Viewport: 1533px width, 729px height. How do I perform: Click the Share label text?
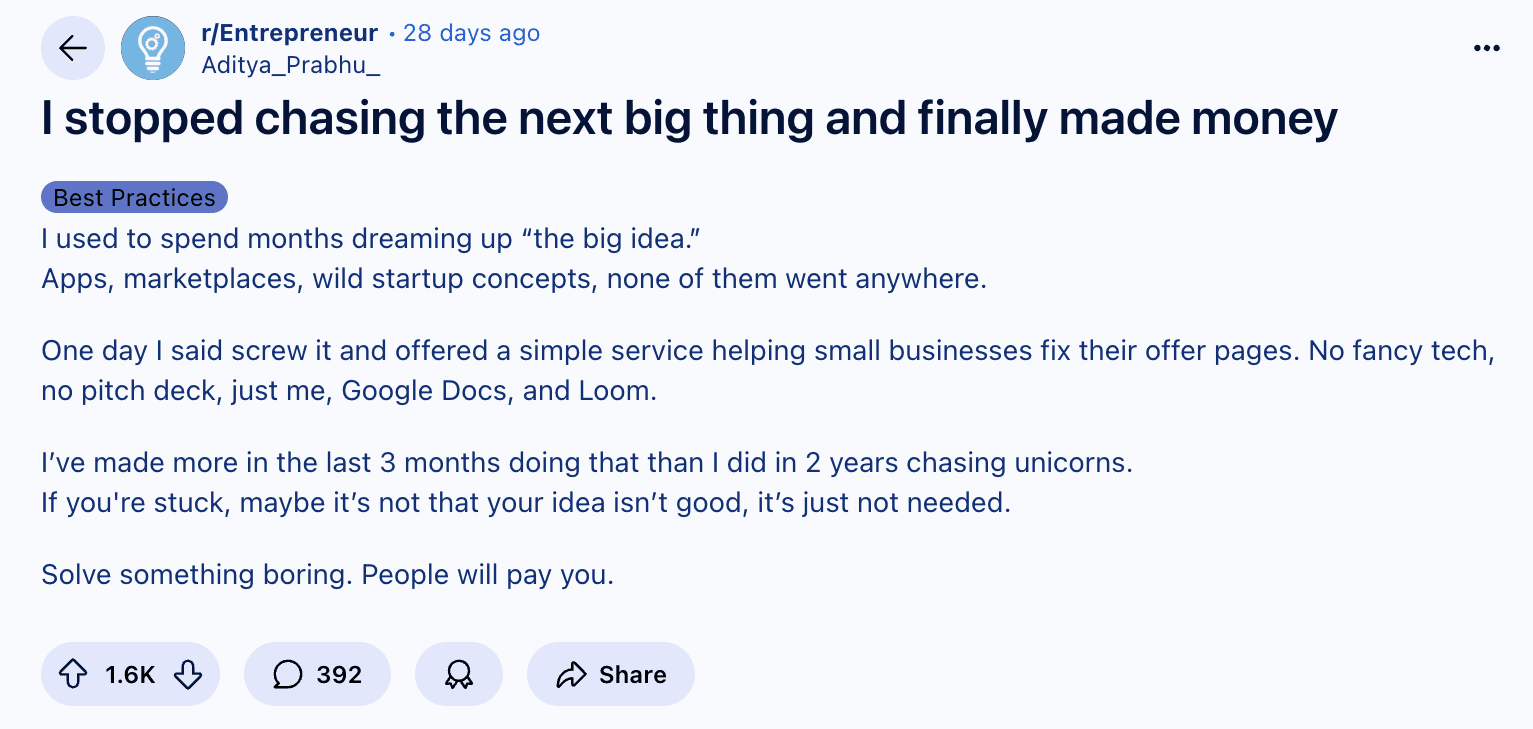[x=633, y=675]
